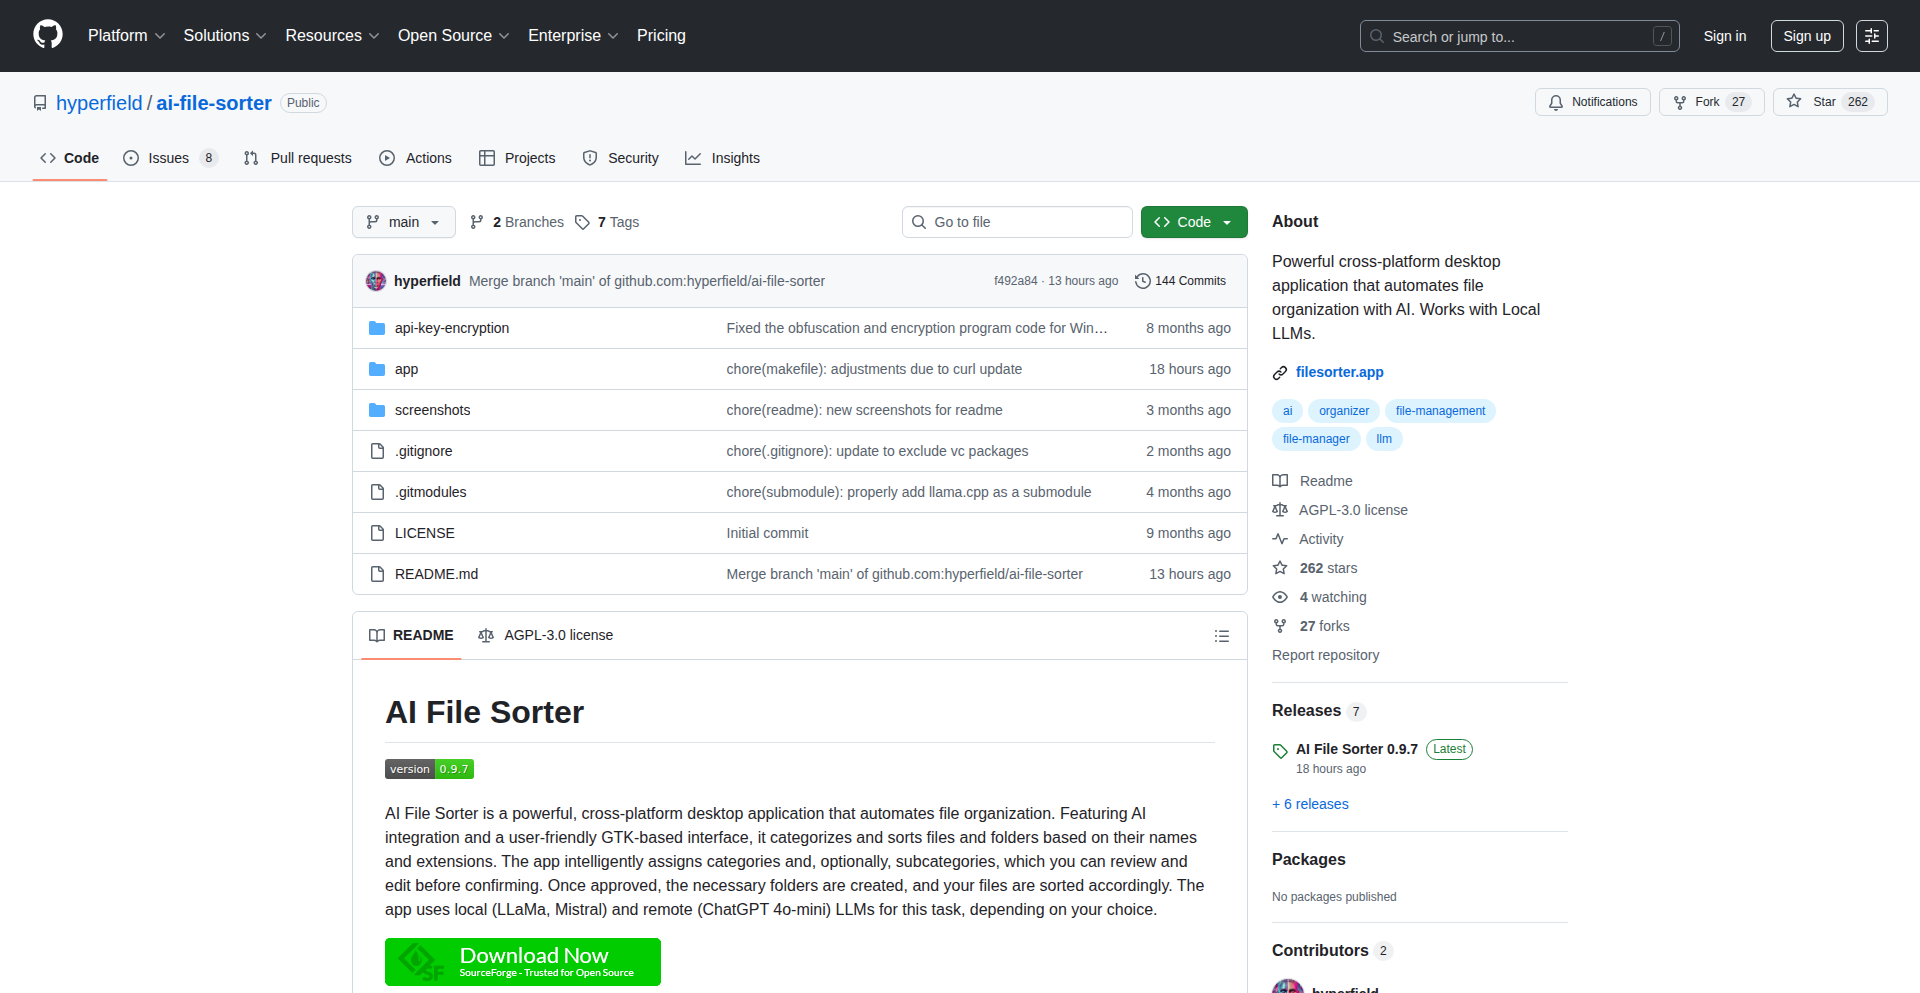Open the filesorter.app website link

pyautogui.click(x=1340, y=372)
